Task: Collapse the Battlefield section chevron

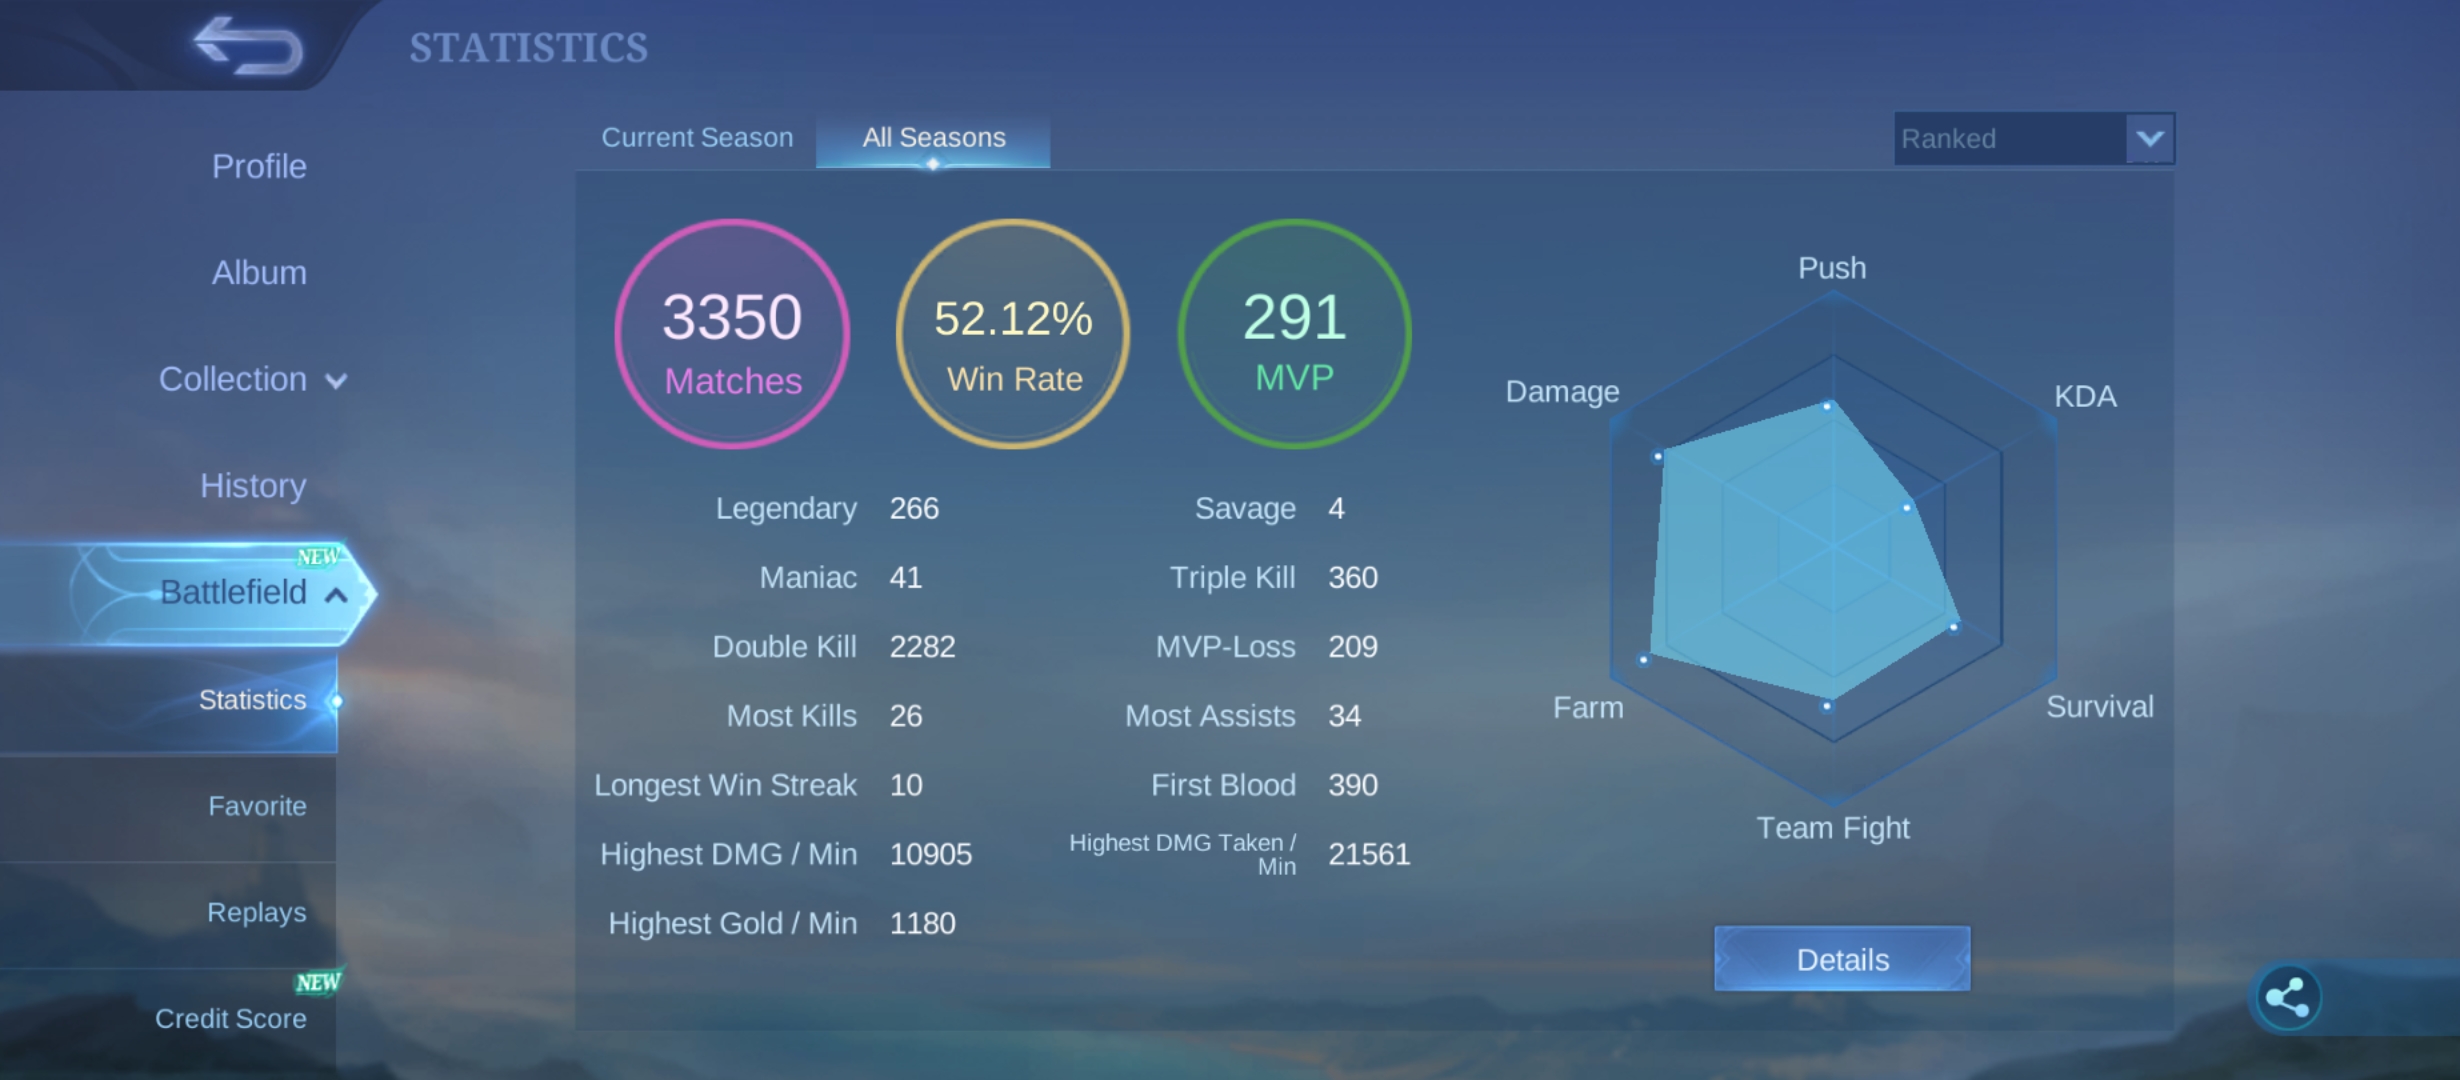Action: tap(336, 595)
